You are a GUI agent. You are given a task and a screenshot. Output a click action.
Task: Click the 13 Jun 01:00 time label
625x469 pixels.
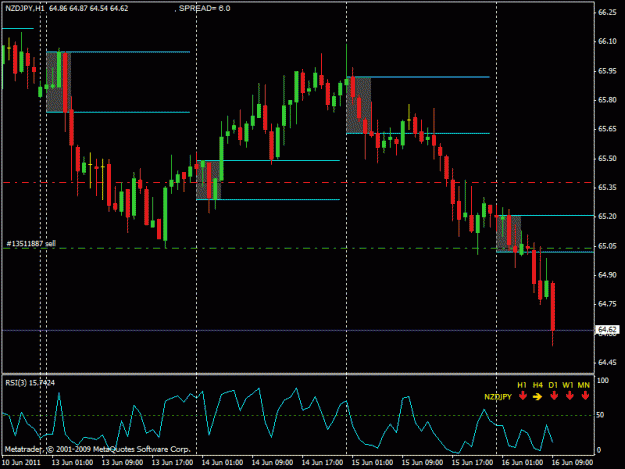(72, 462)
